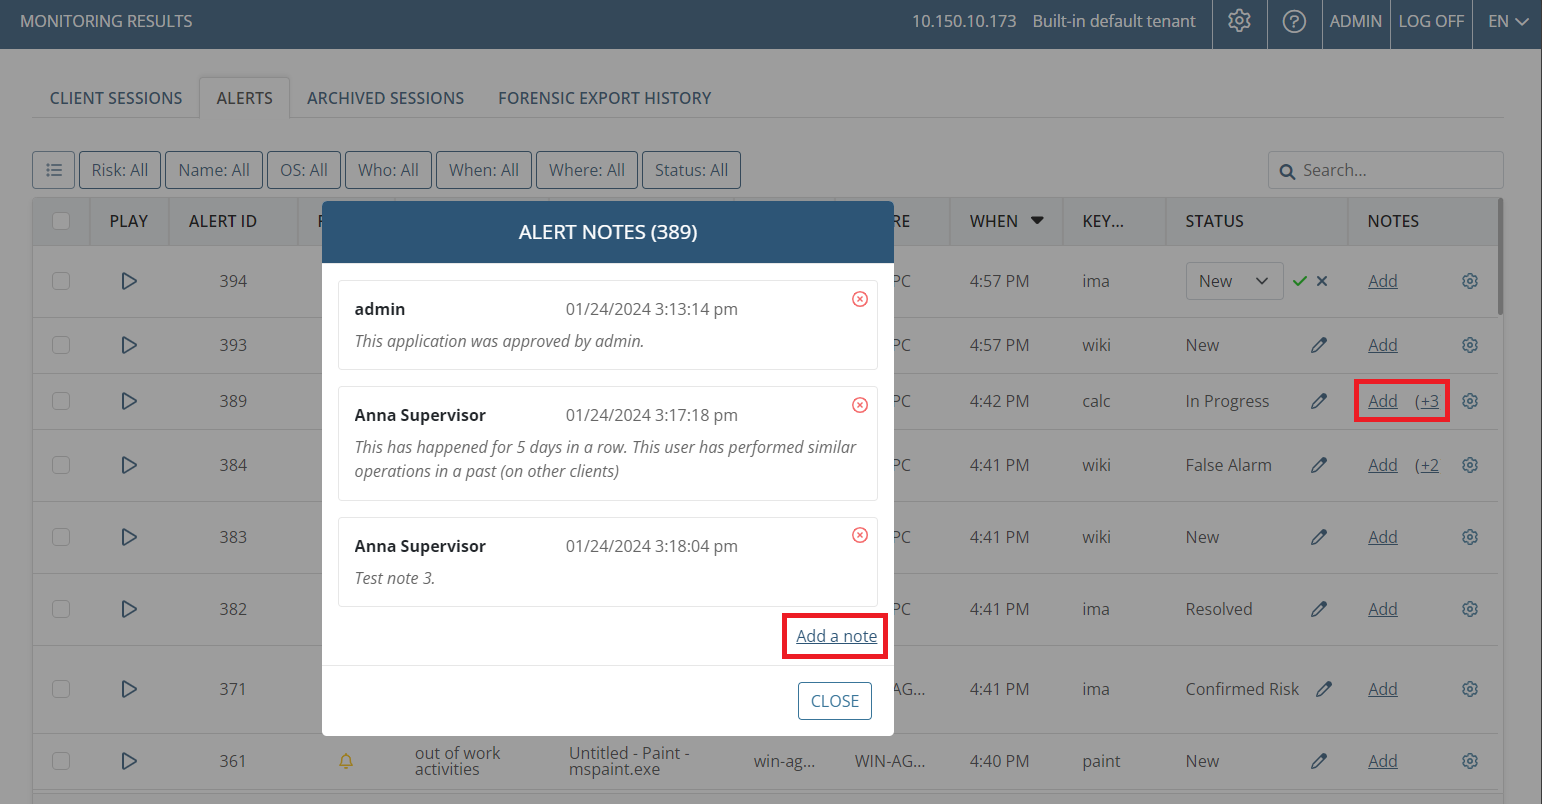1542x804 pixels.
Task: Open the status dropdown showing New
Action: pyautogui.click(x=1234, y=281)
